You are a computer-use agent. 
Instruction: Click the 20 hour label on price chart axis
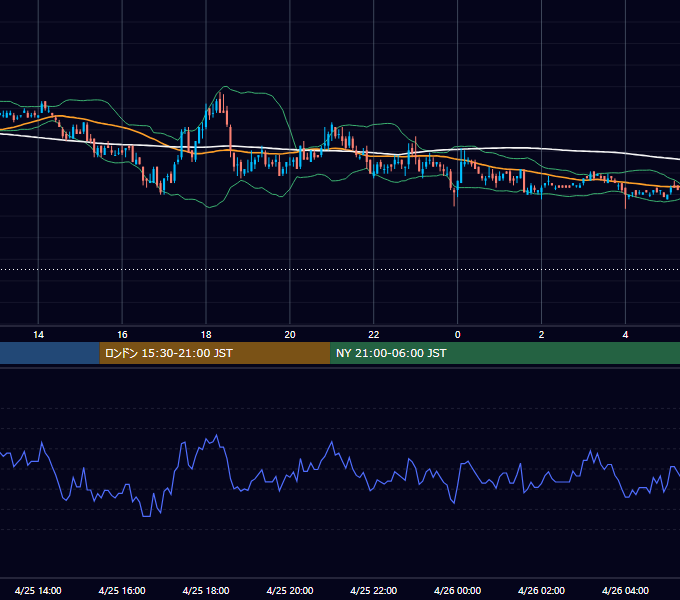290,335
